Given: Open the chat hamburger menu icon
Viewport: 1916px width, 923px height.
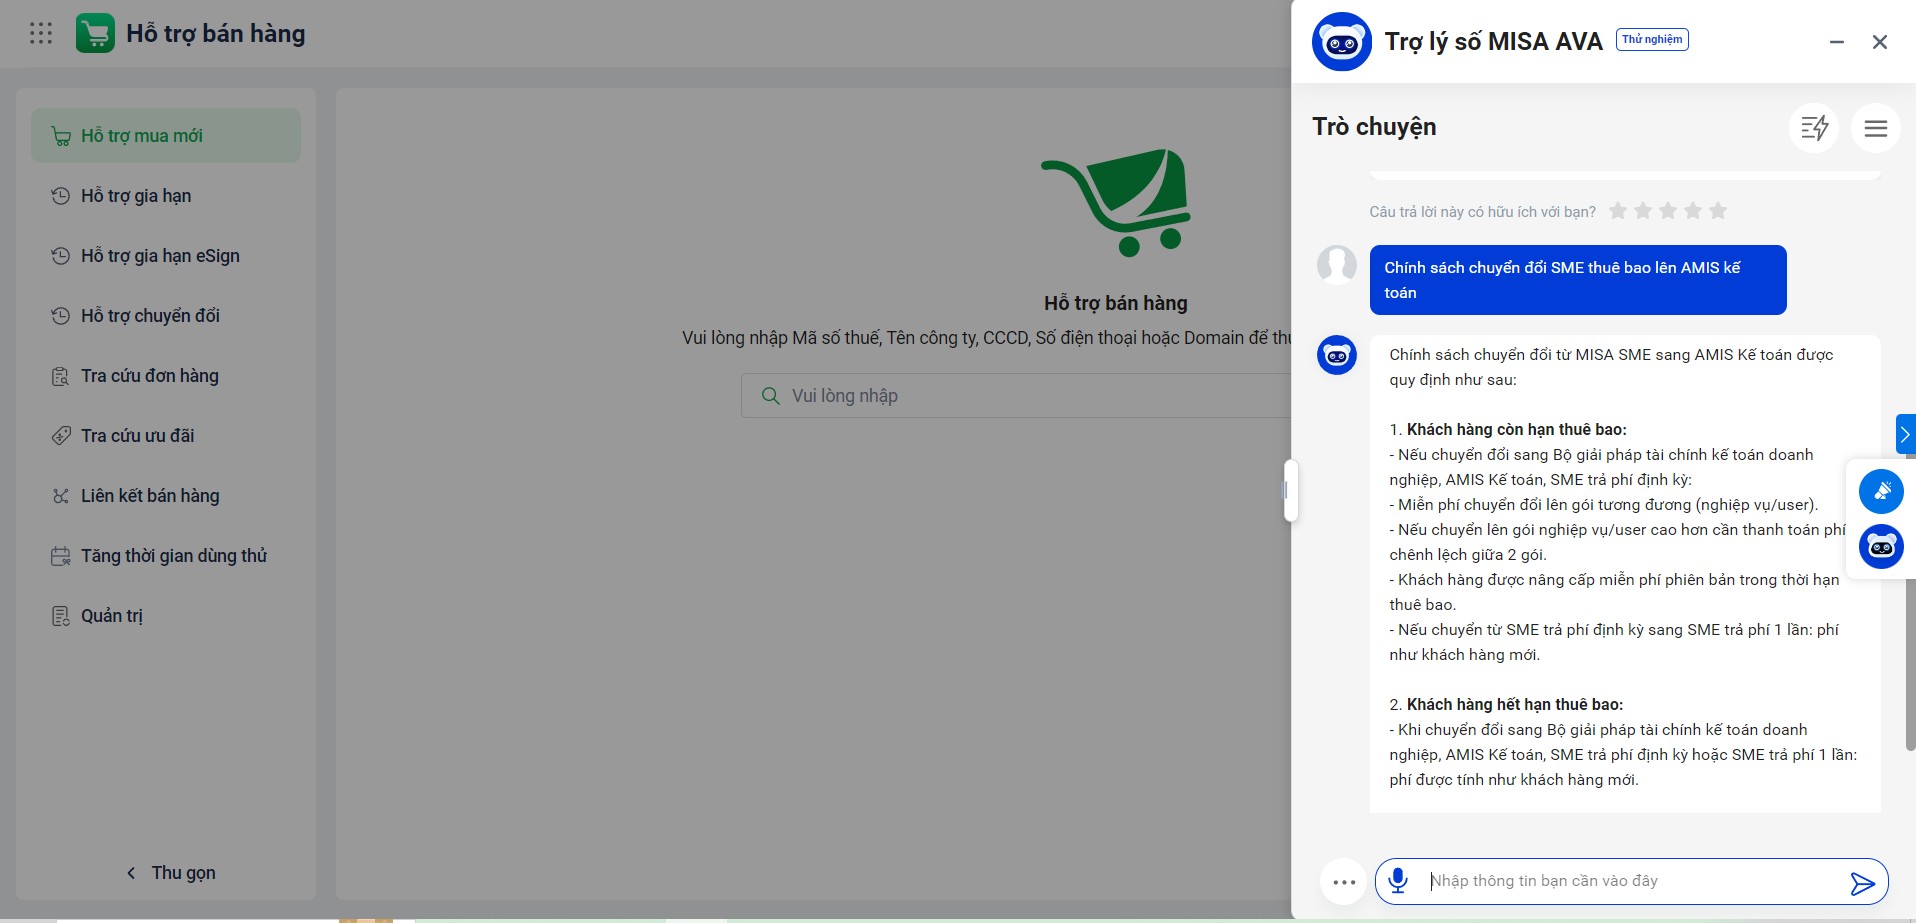Looking at the screenshot, I should 1875,128.
